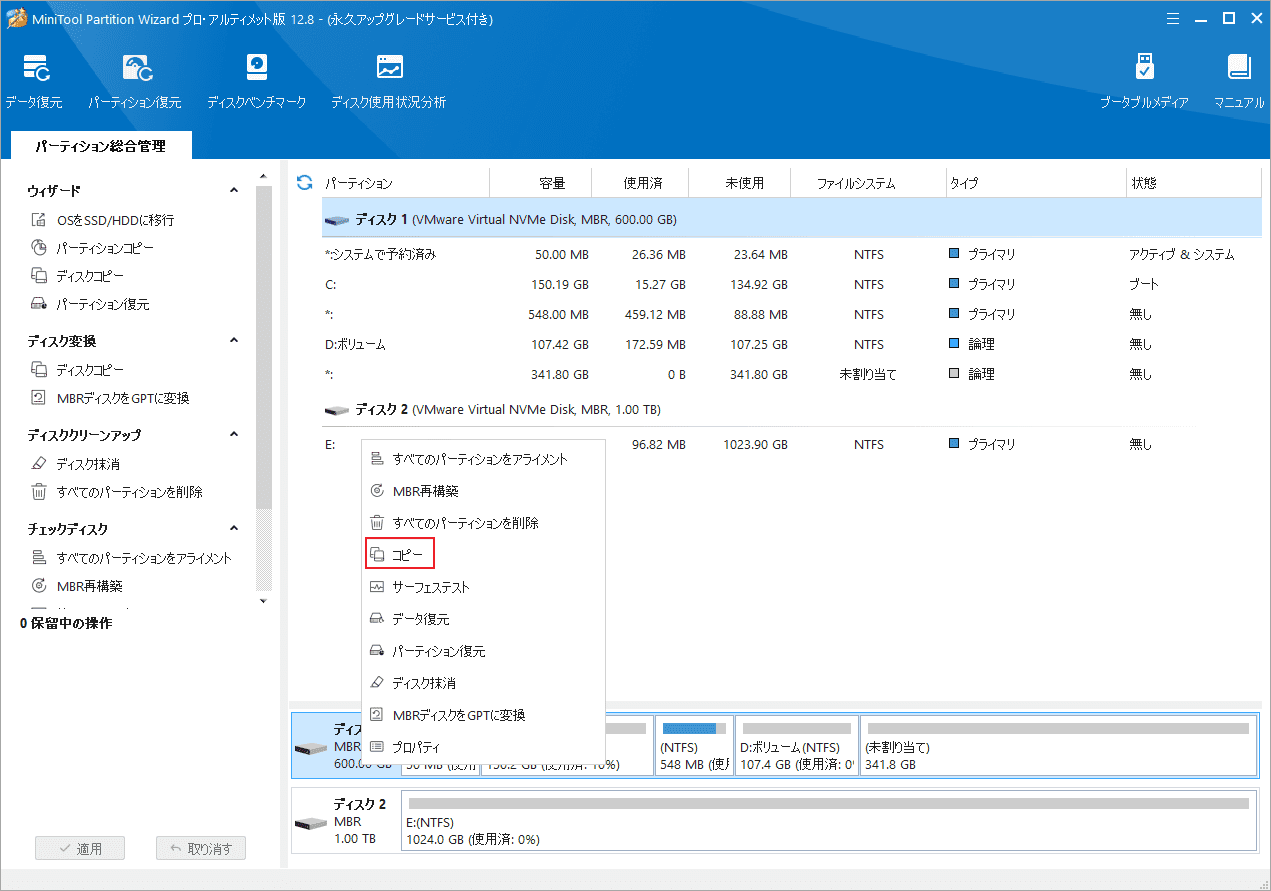Select the ディスク 2 header row
The height and width of the screenshot is (891, 1271).
[x=791, y=410]
